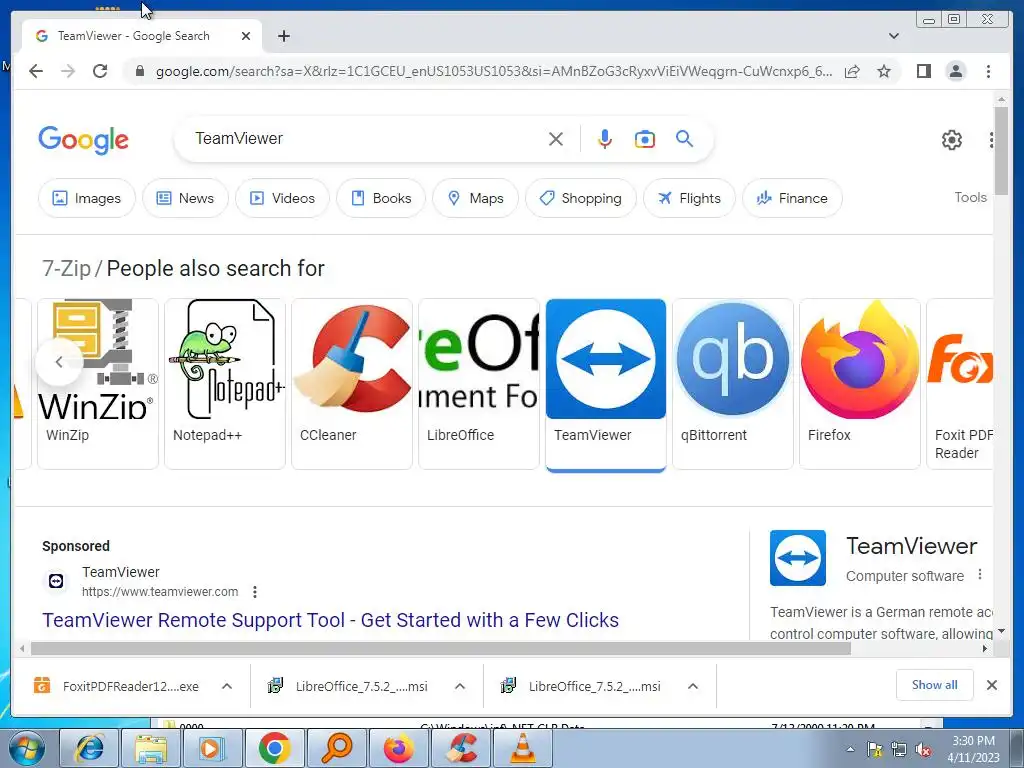The image size is (1024, 768).
Task: Click the TeamViewer search text box
Action: (x=366, y=138)
